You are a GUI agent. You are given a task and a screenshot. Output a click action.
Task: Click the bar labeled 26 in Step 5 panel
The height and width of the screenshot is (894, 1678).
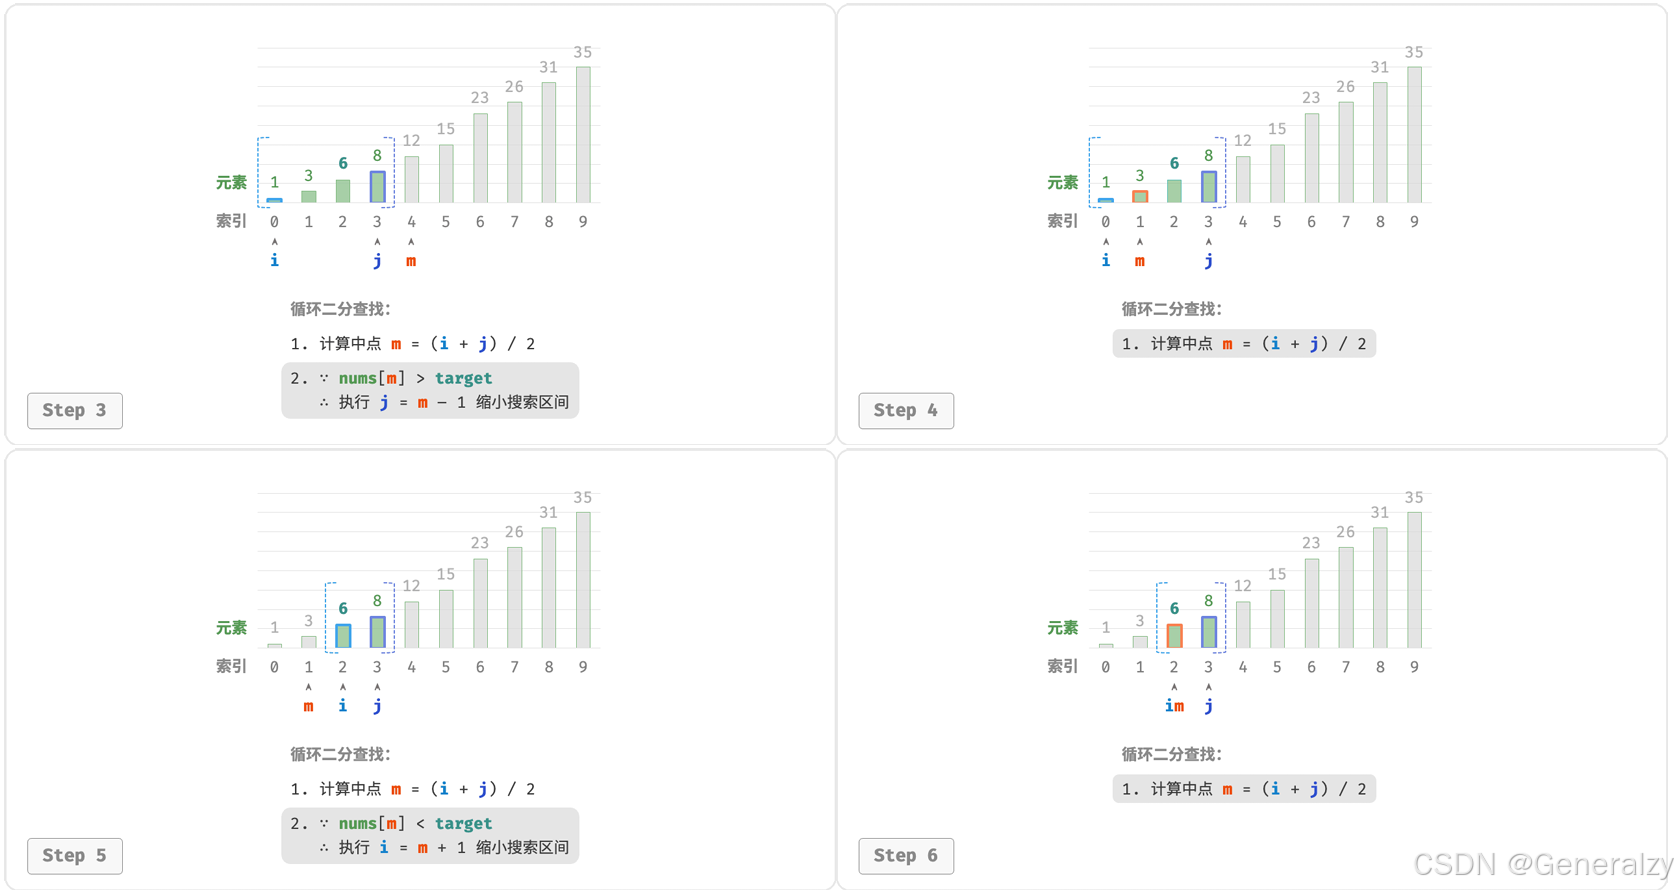click(514, 597)
